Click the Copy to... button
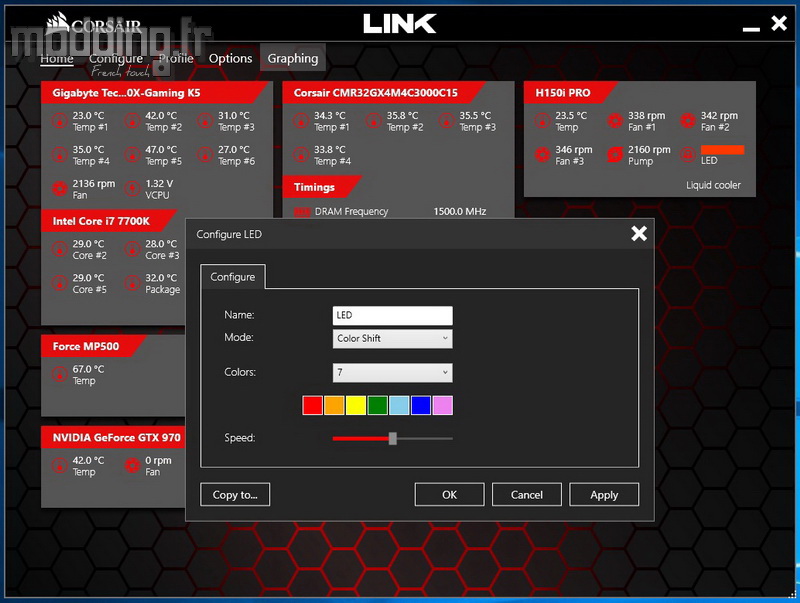800x603 pixels. pos(235,495)
